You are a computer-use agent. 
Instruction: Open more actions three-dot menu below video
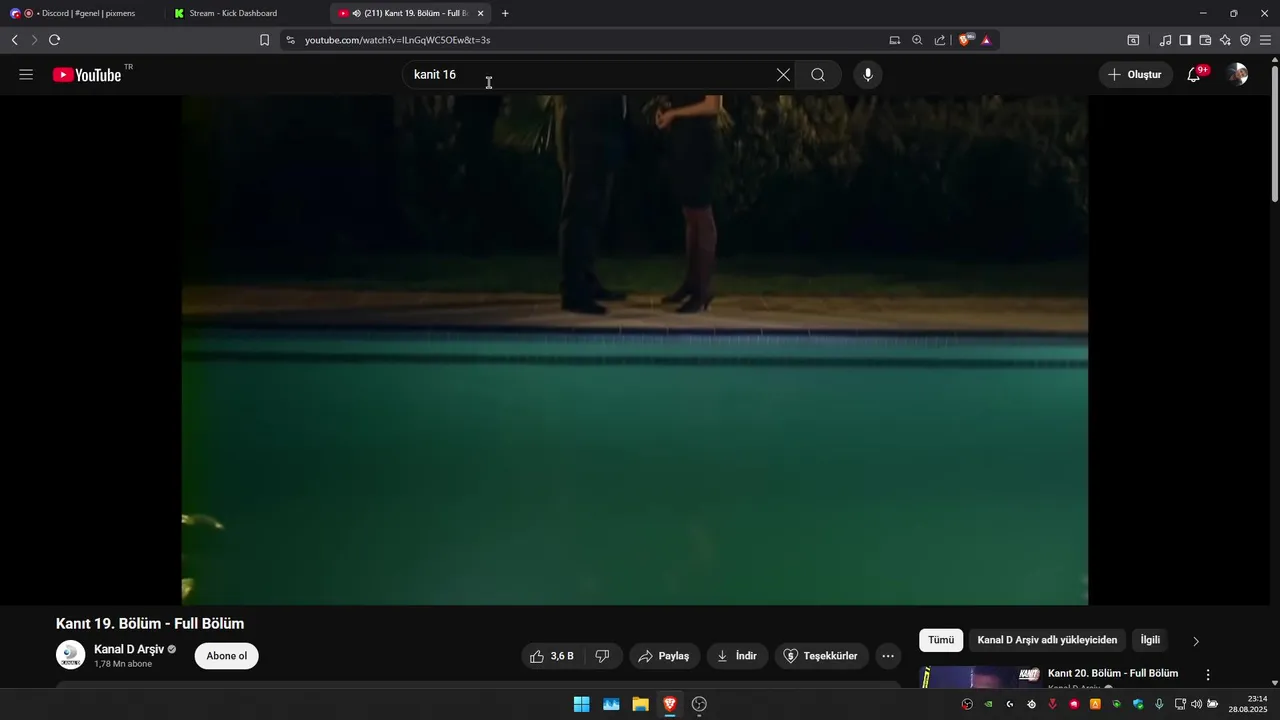[x=888, y=656]
